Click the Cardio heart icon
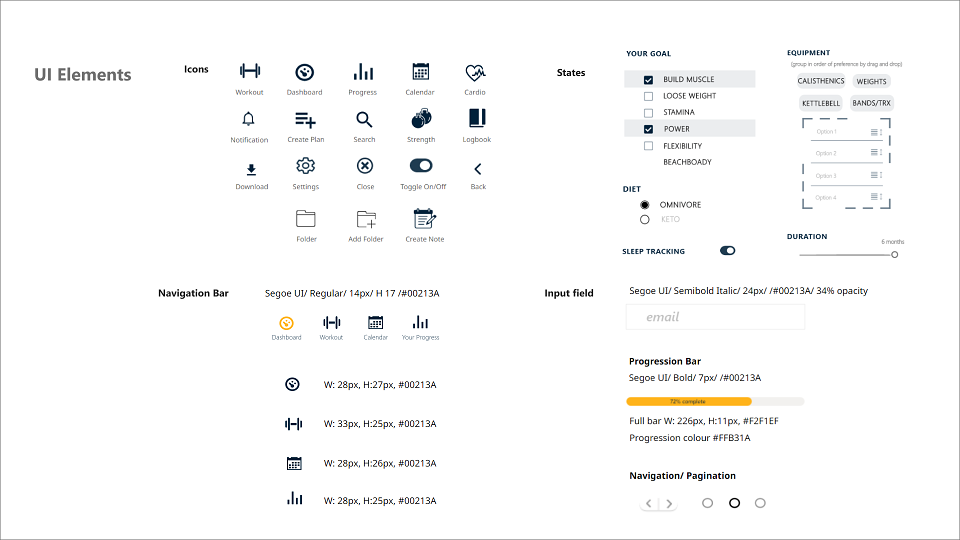 475,73
